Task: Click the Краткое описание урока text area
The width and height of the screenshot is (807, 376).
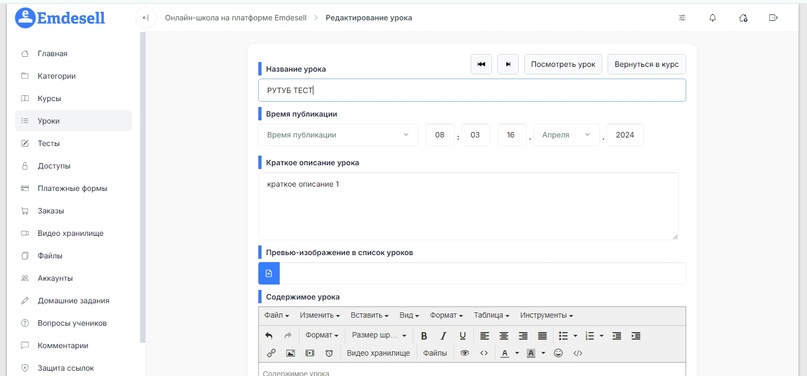Action: [468, 206]
